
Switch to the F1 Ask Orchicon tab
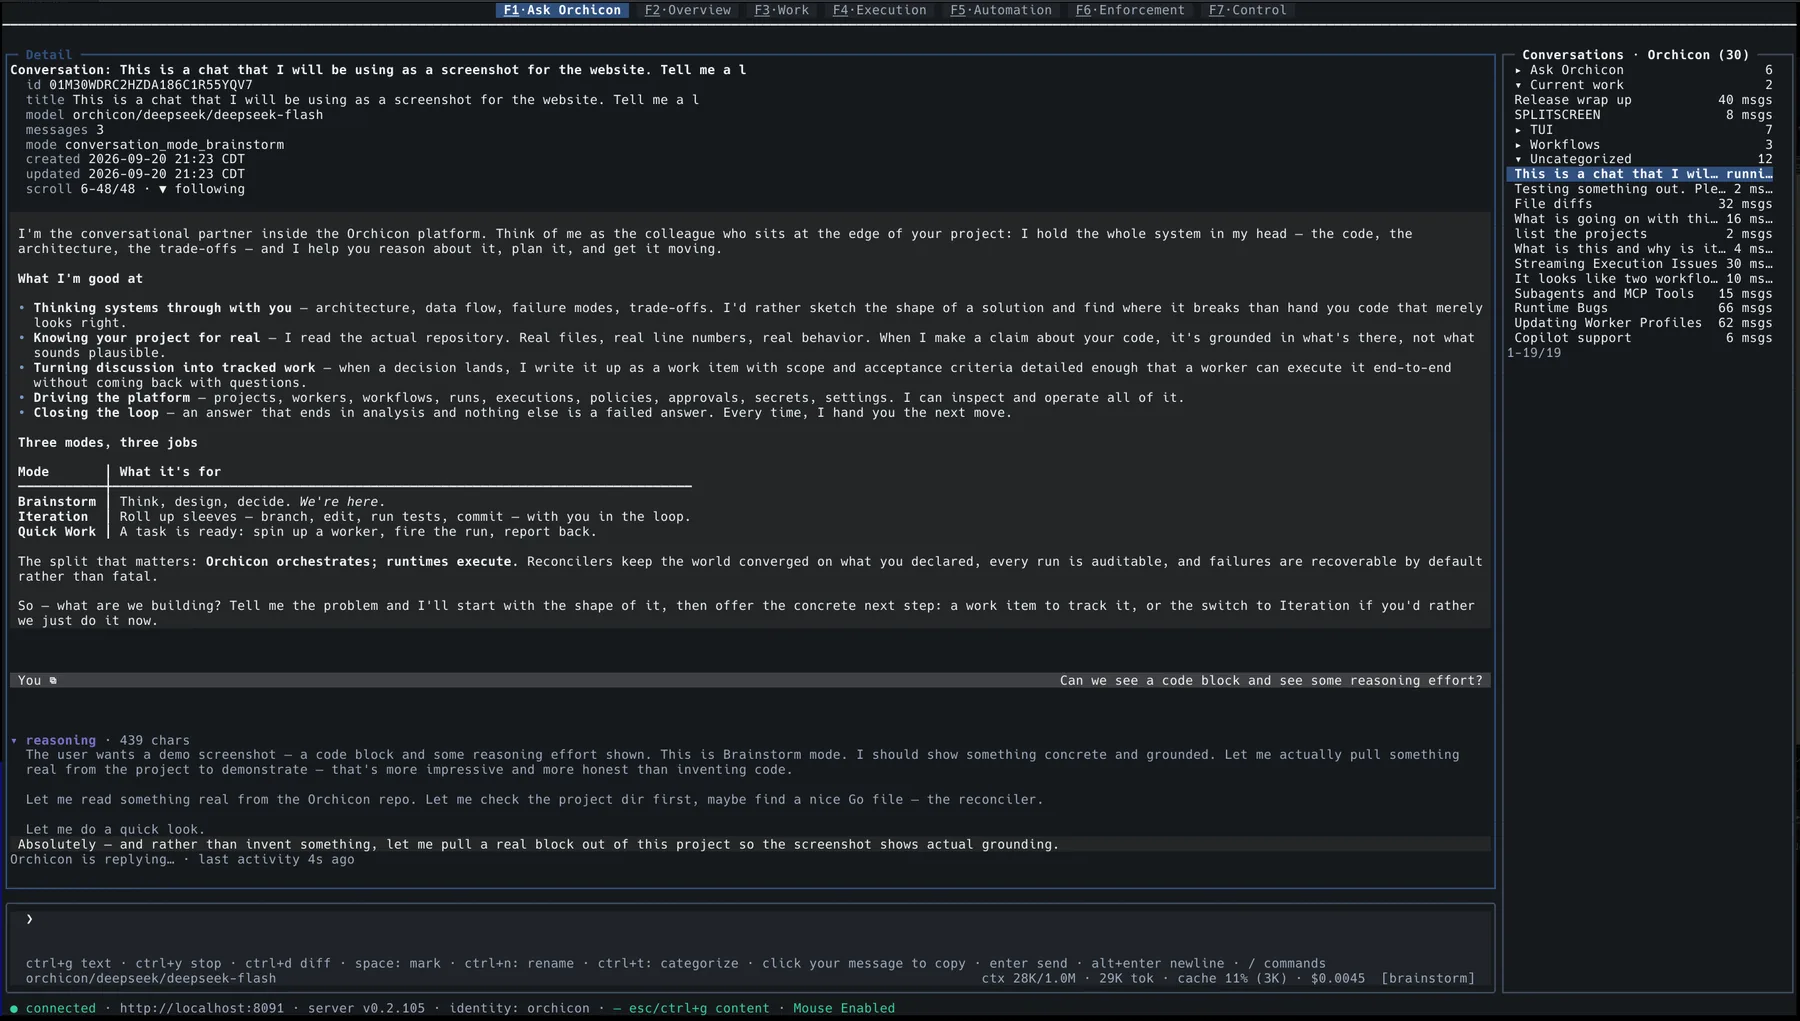pyautogui.click(x=562, y=10)
